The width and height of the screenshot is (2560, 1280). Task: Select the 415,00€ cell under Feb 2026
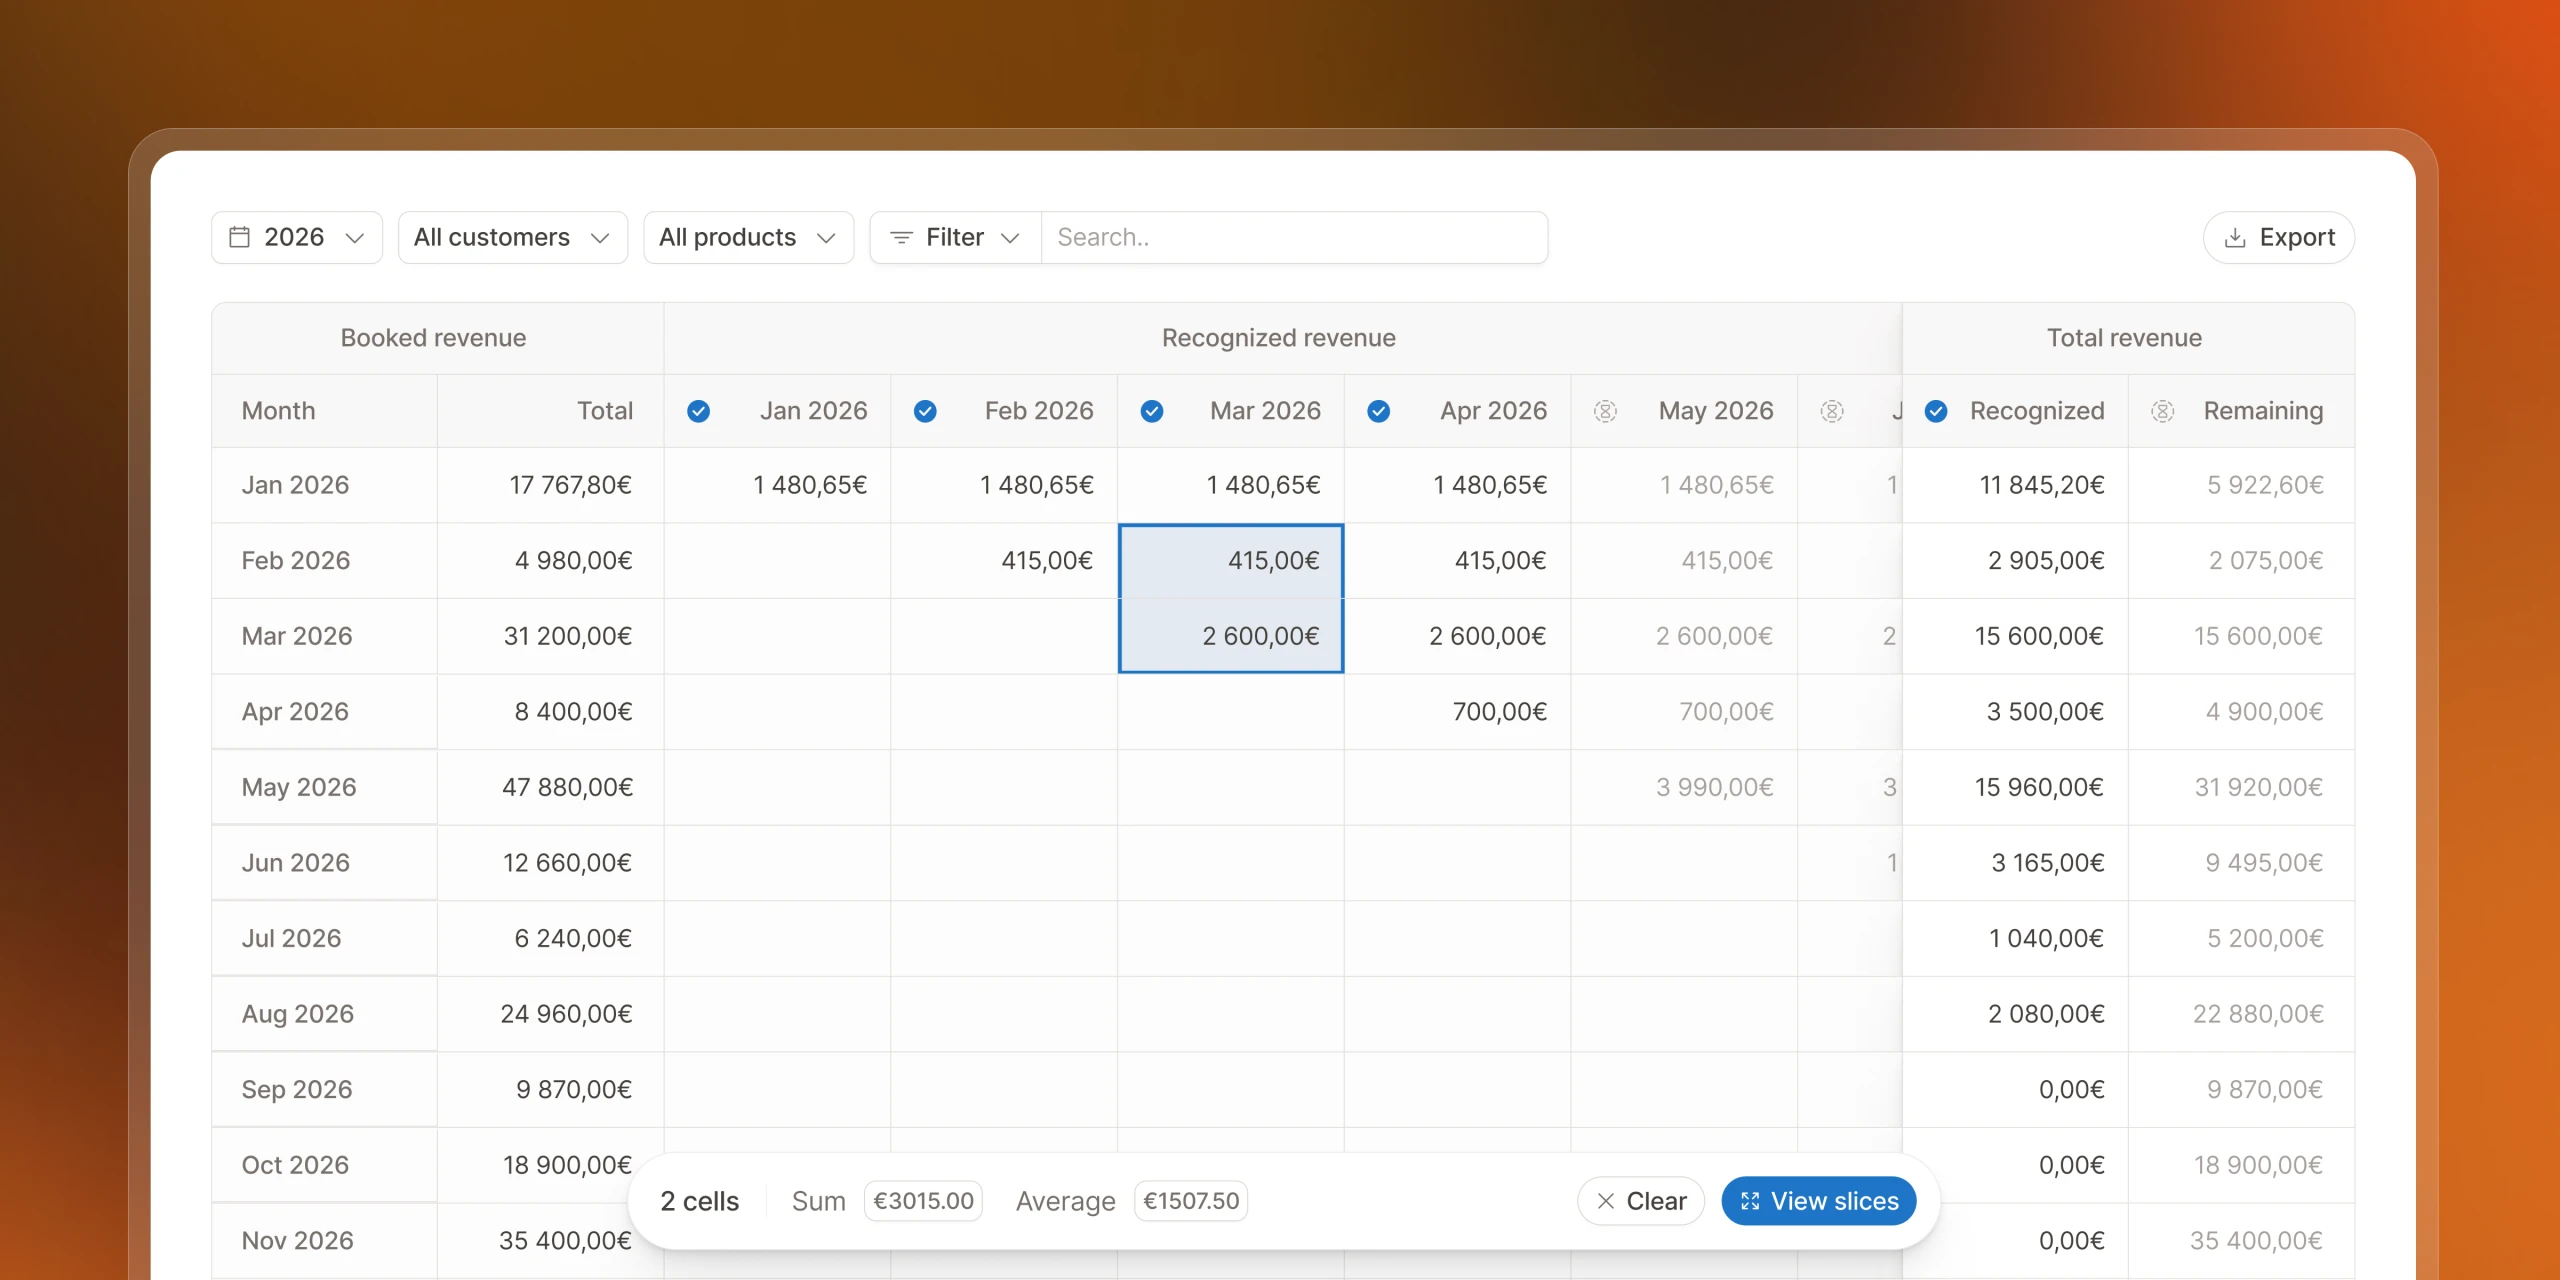click(x=1004, y=561)
